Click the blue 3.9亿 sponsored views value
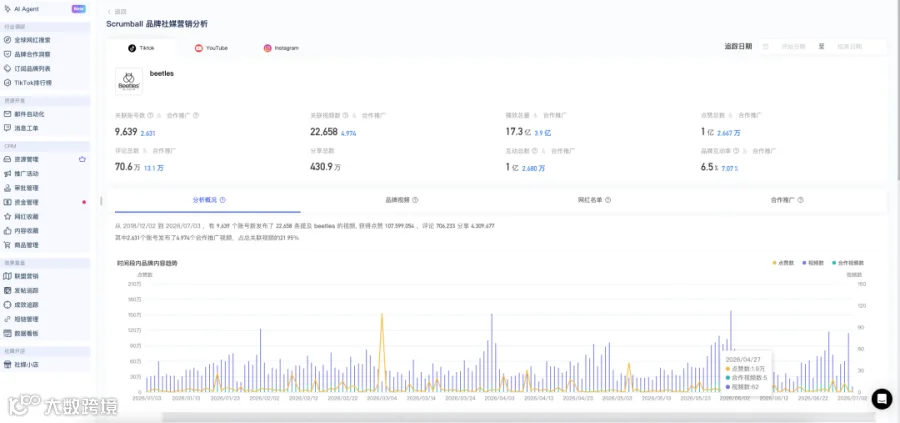This screenshot has height=423, width=900. coord(542,133)
